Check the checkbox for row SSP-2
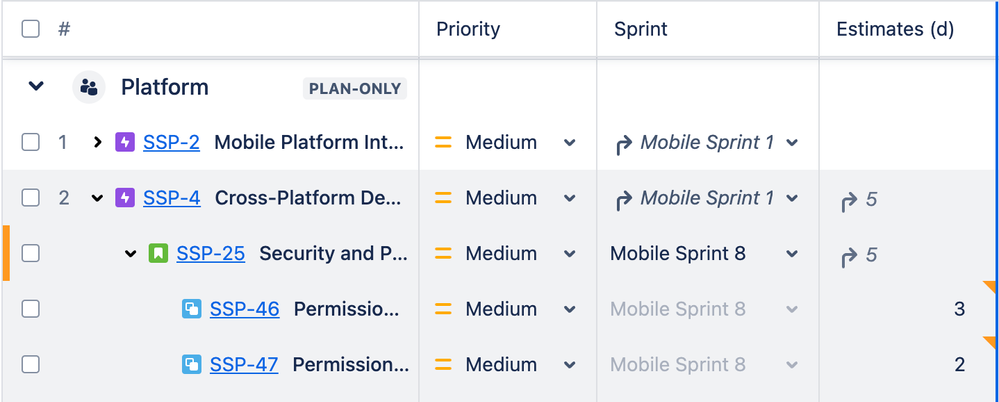Screen dimensions: 999x402 point(31,142)
